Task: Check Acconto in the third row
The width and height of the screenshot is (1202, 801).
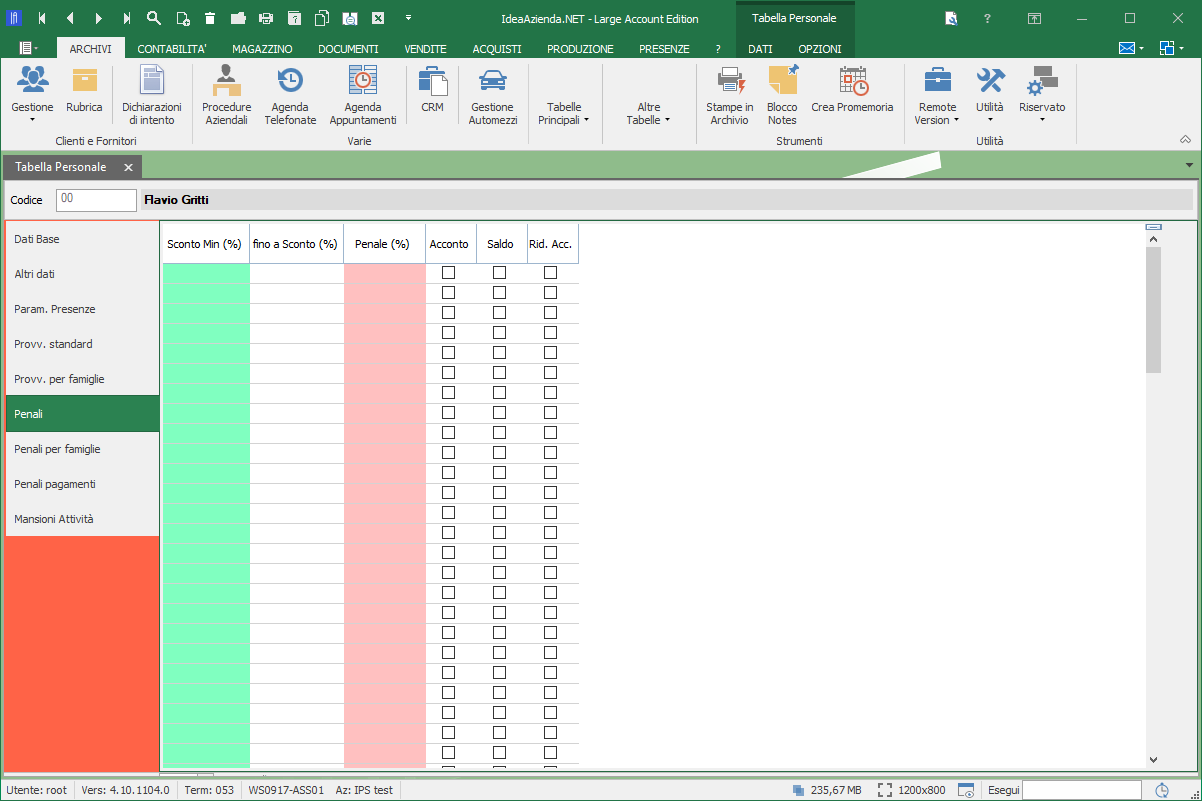Action: (x=448, y=312)
